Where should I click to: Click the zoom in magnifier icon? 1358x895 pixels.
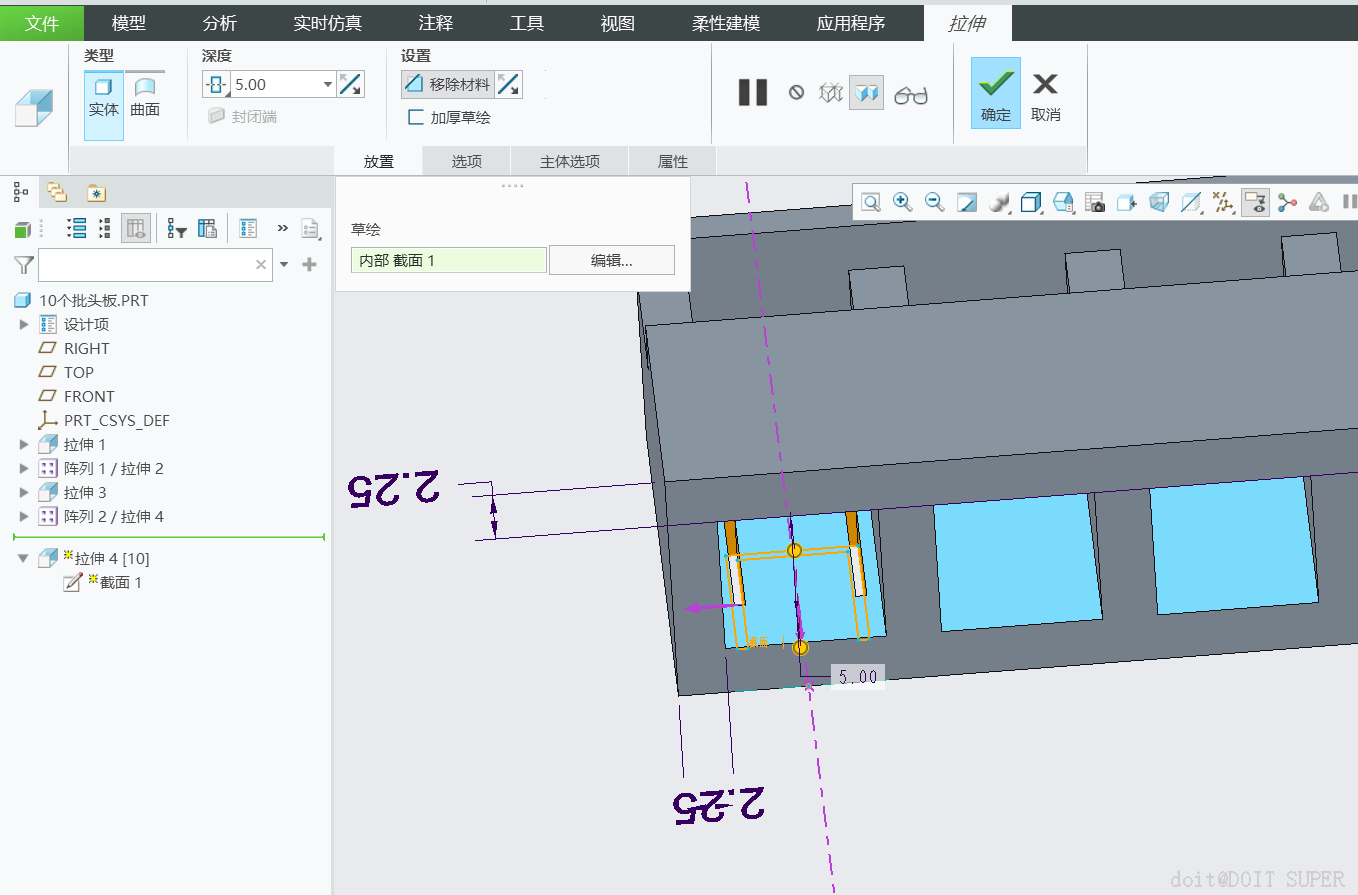(902, 203)
